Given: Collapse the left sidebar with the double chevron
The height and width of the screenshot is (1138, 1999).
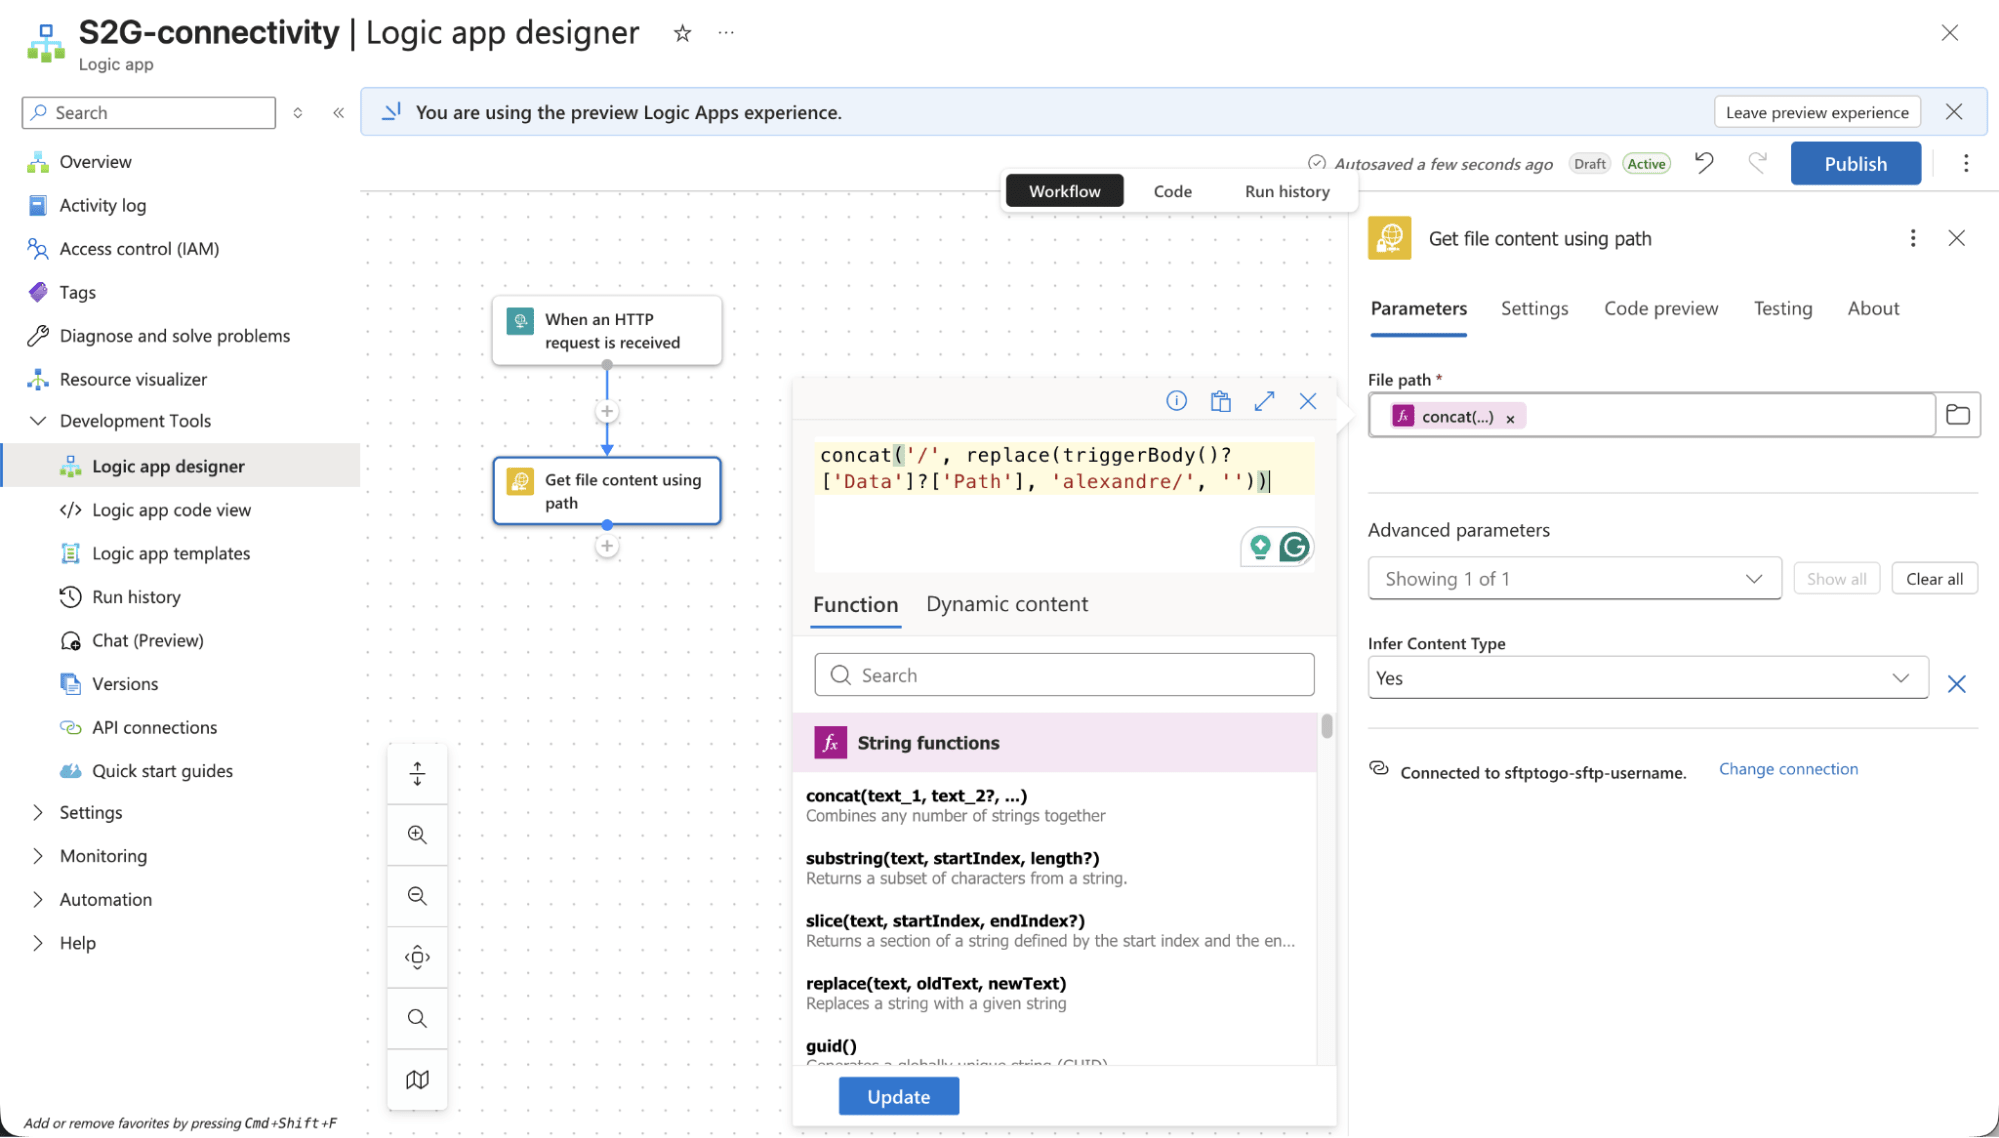Looking at the screenshot, I should tap(338, 113).
